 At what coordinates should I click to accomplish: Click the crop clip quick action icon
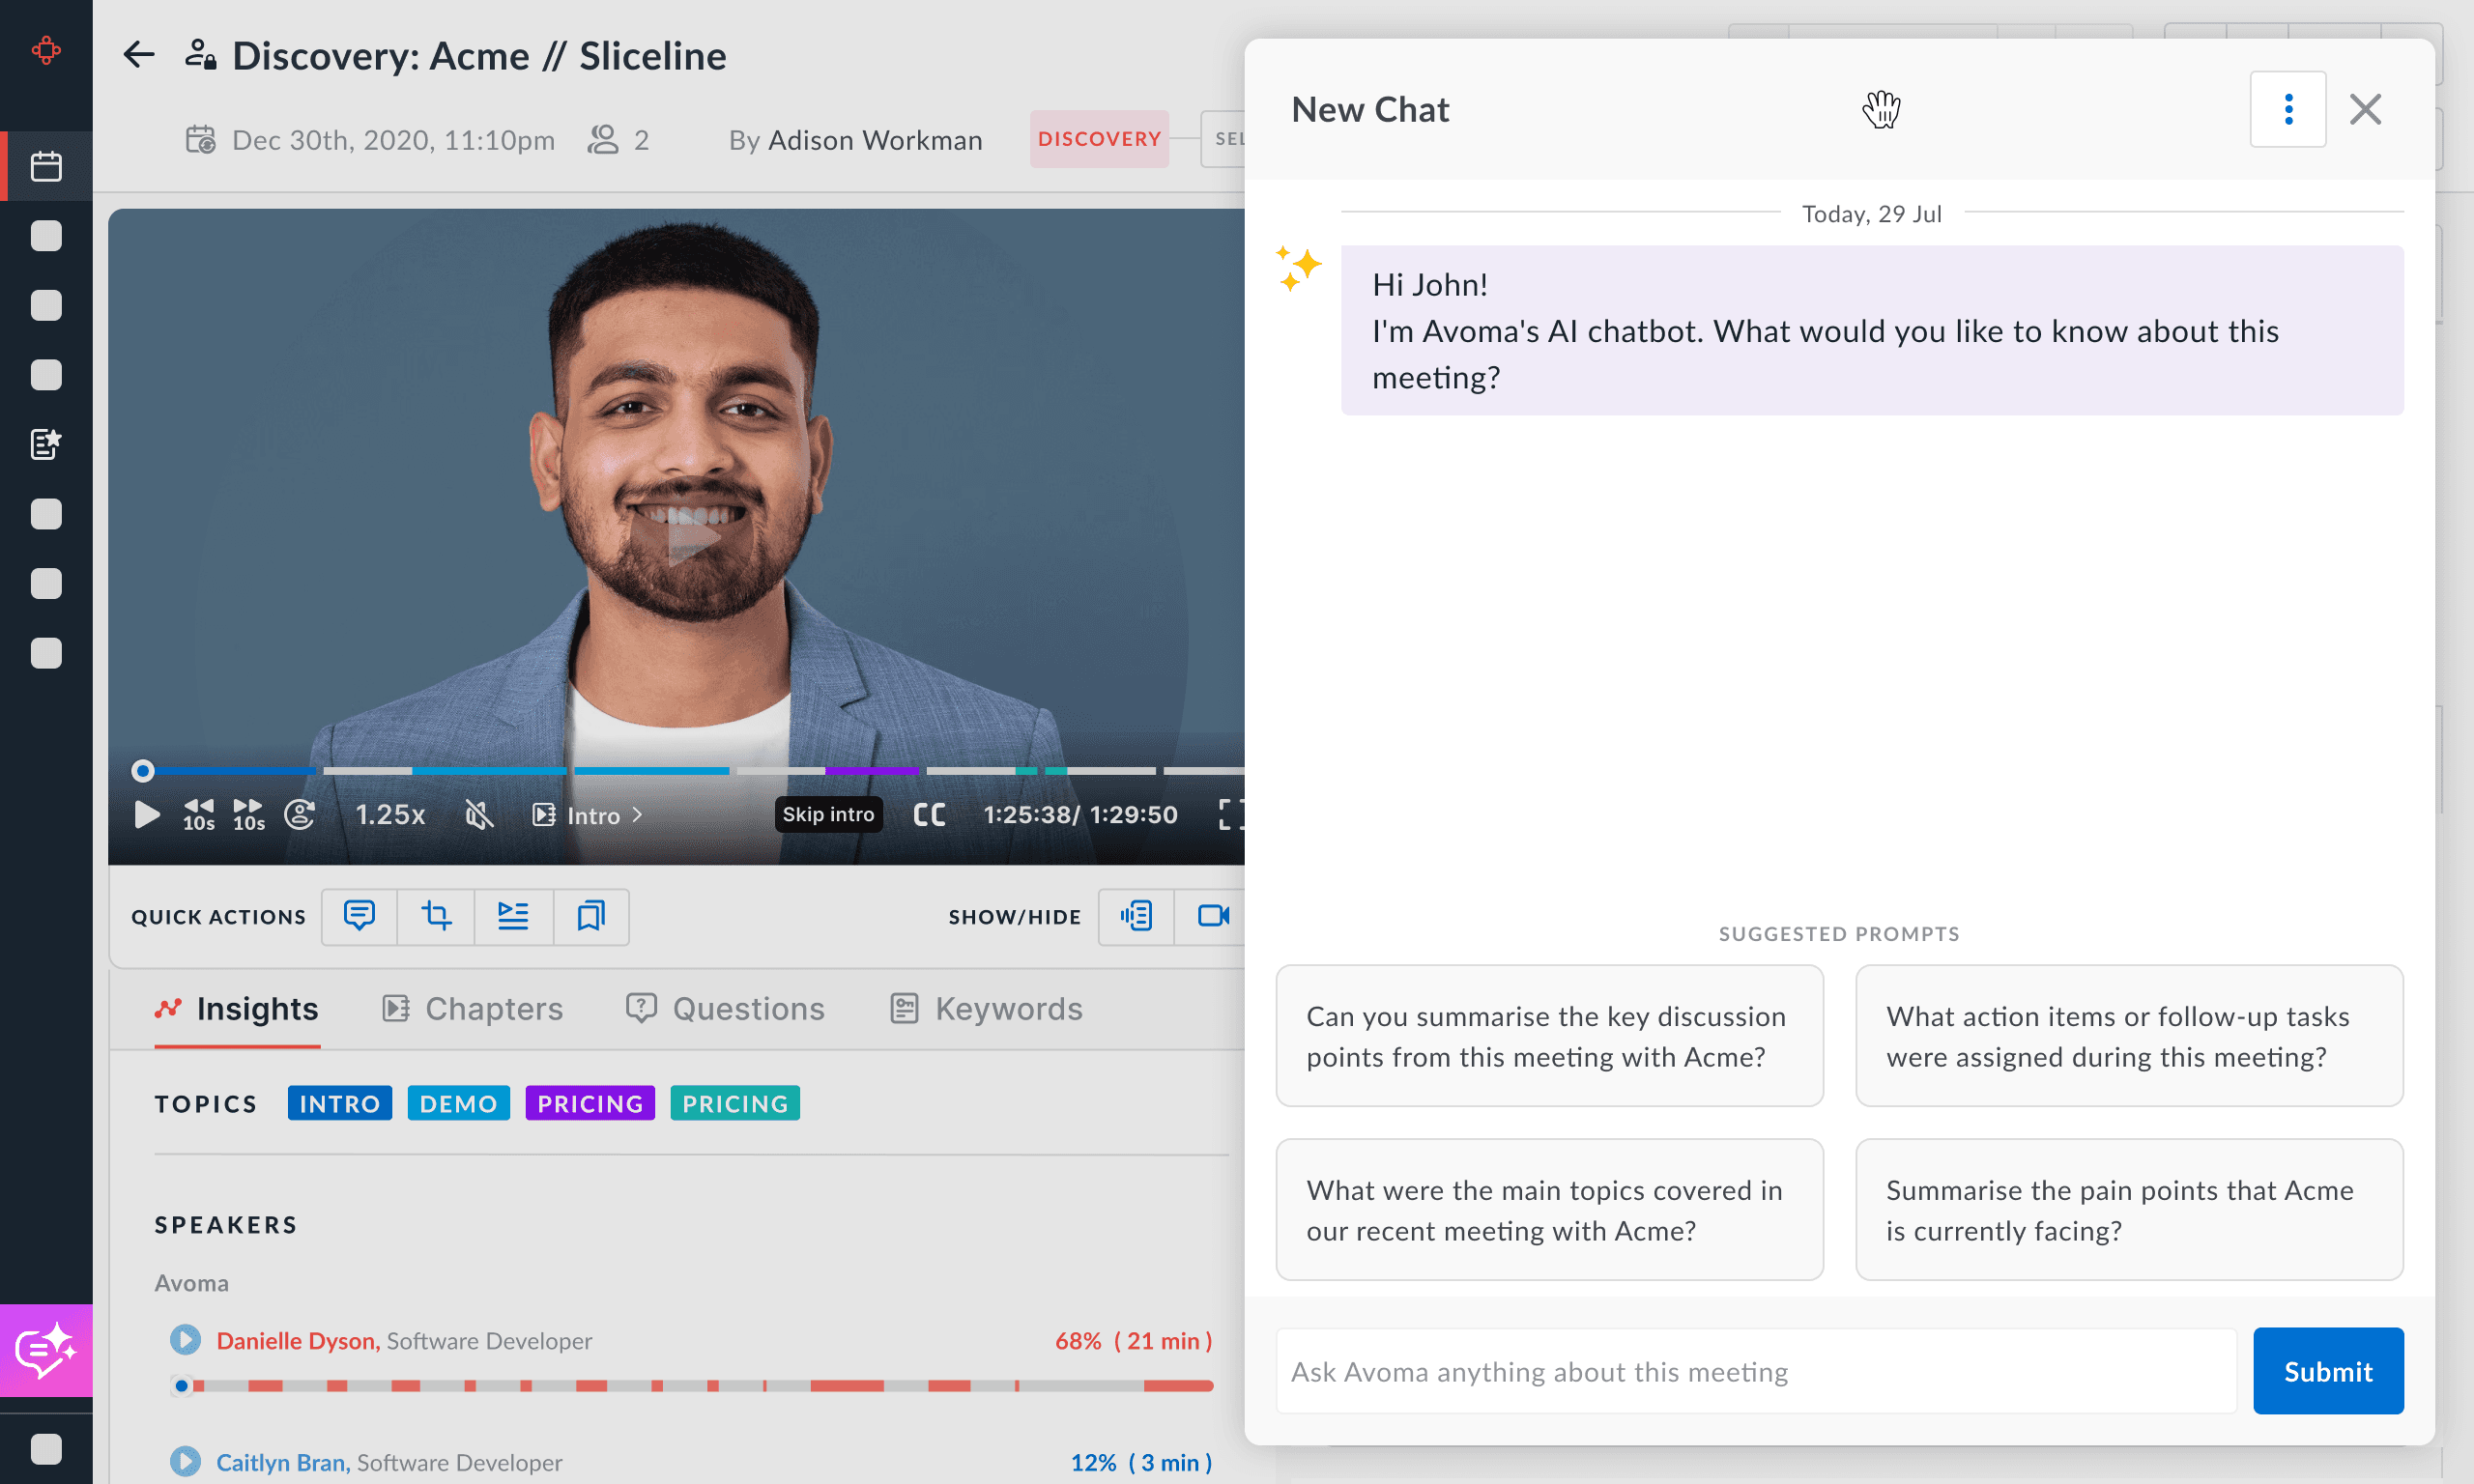click(436, 916)
